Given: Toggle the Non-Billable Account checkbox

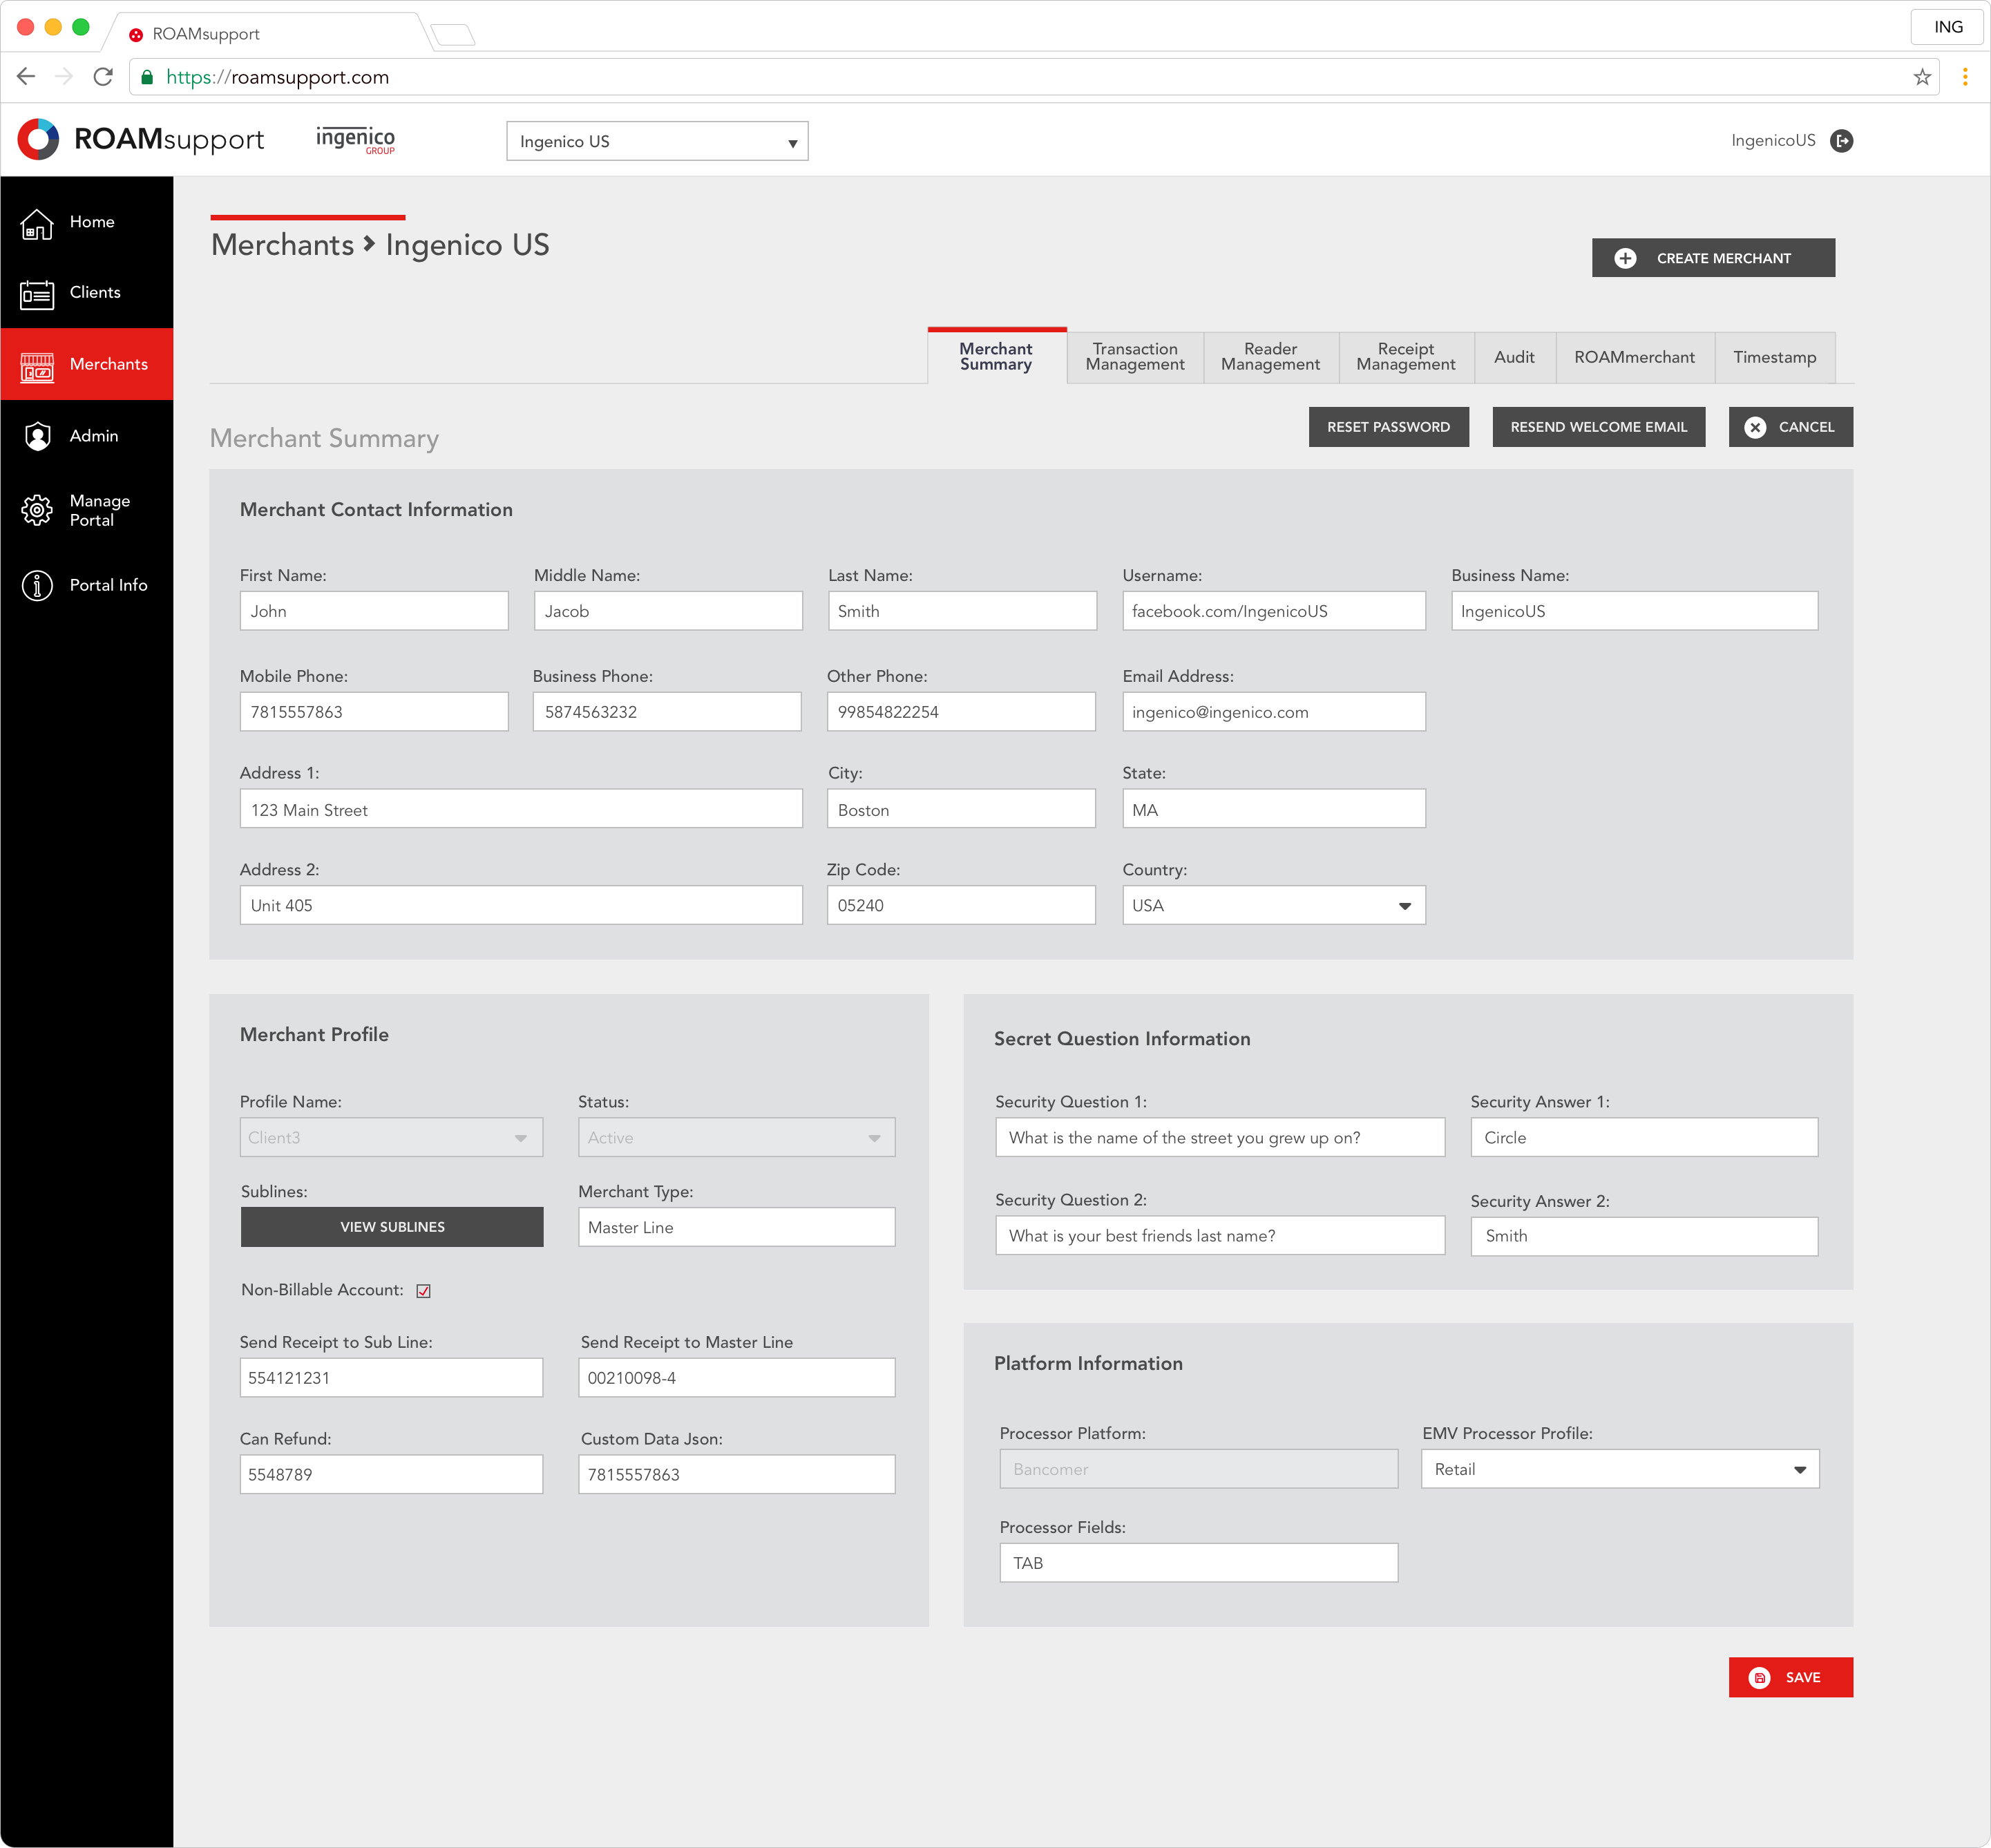Looking at the screenshot, I should [x=423, y=1291].
